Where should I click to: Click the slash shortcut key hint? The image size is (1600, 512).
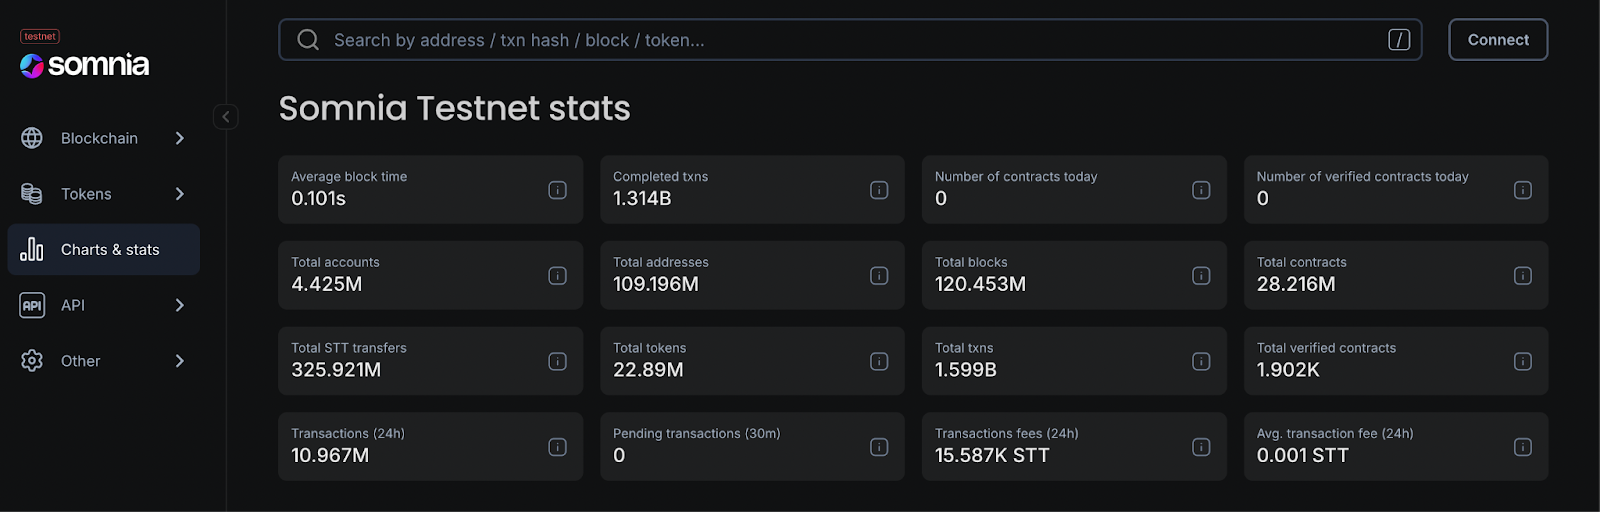click(x=1398, y=40)
